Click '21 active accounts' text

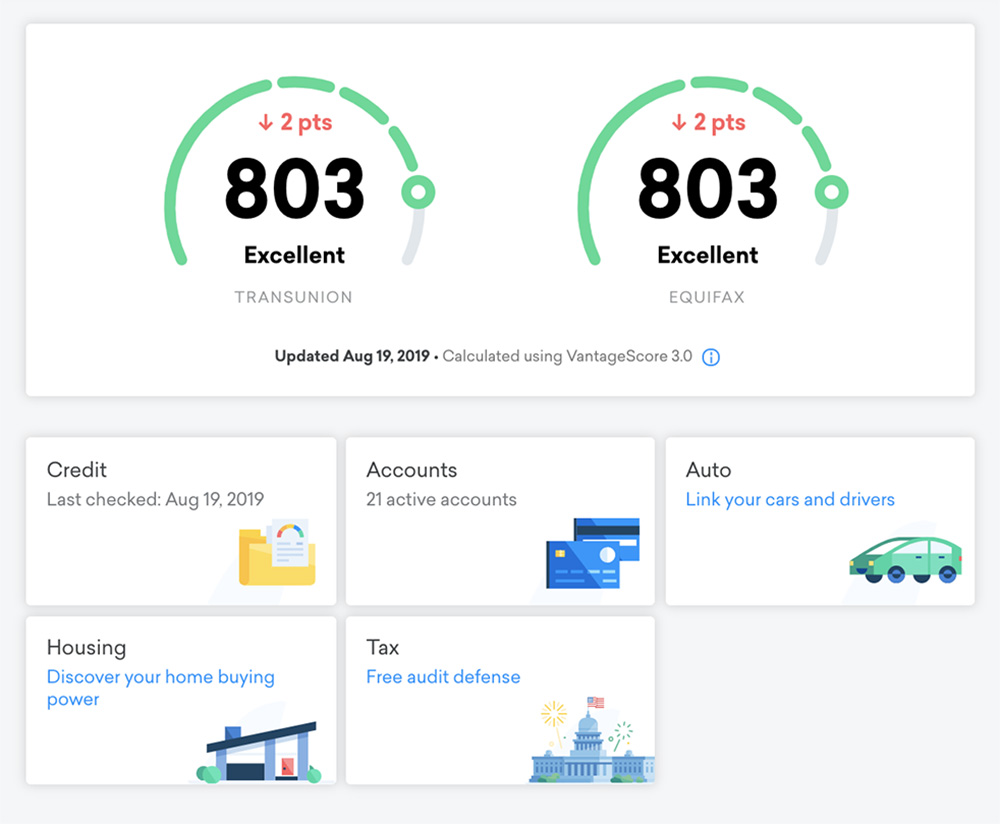[441, 499]
